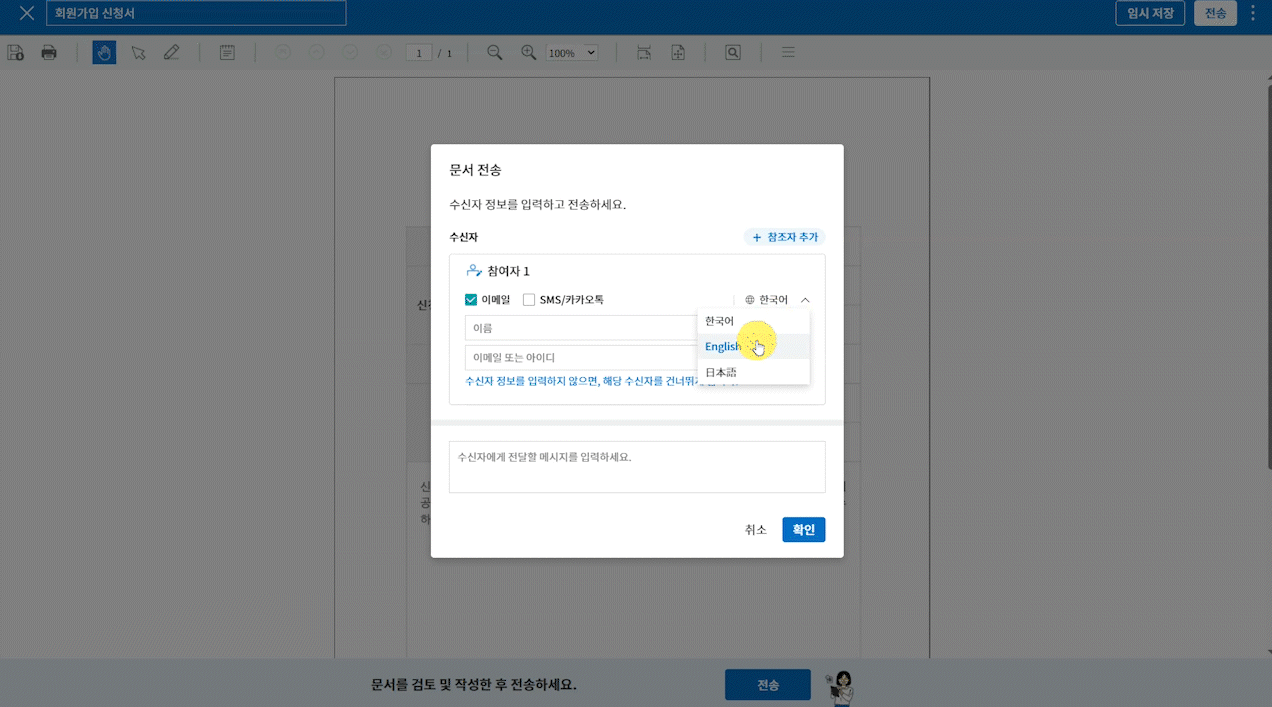
Task: Click the save document icon in toolbar
Action: pyautogui.click(x=15, y=53)
